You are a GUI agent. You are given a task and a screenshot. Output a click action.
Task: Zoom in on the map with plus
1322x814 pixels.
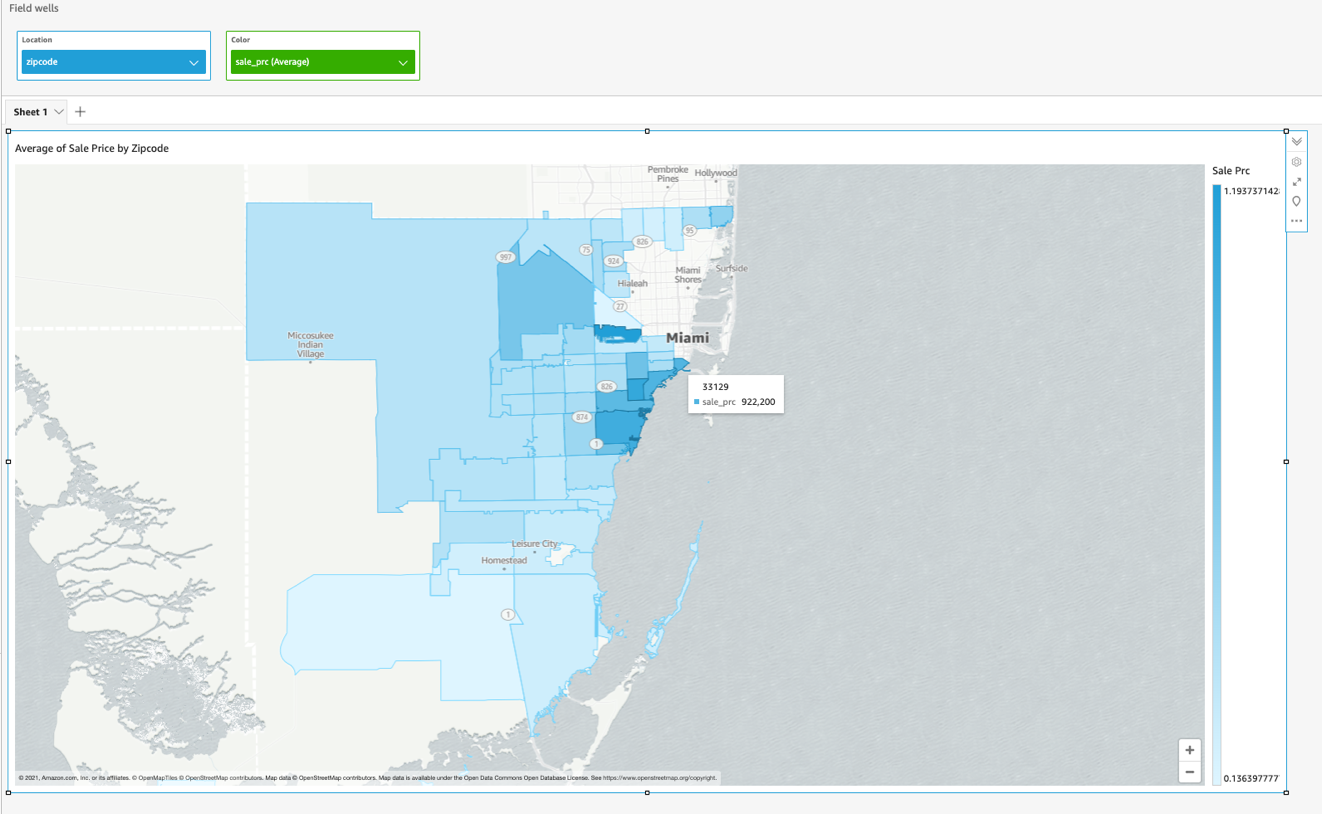point(1189,751)
